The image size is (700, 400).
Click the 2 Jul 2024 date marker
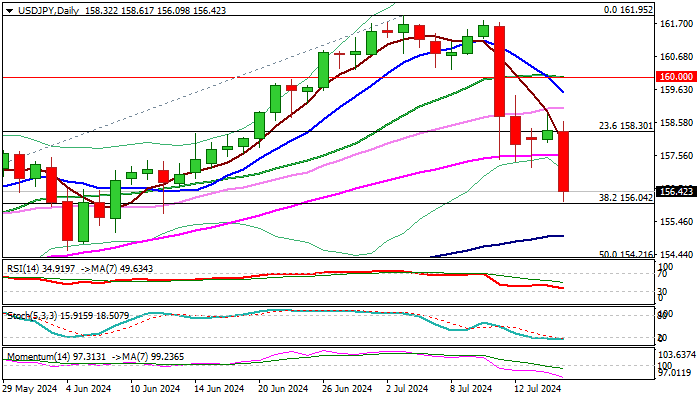click(408, 389)
